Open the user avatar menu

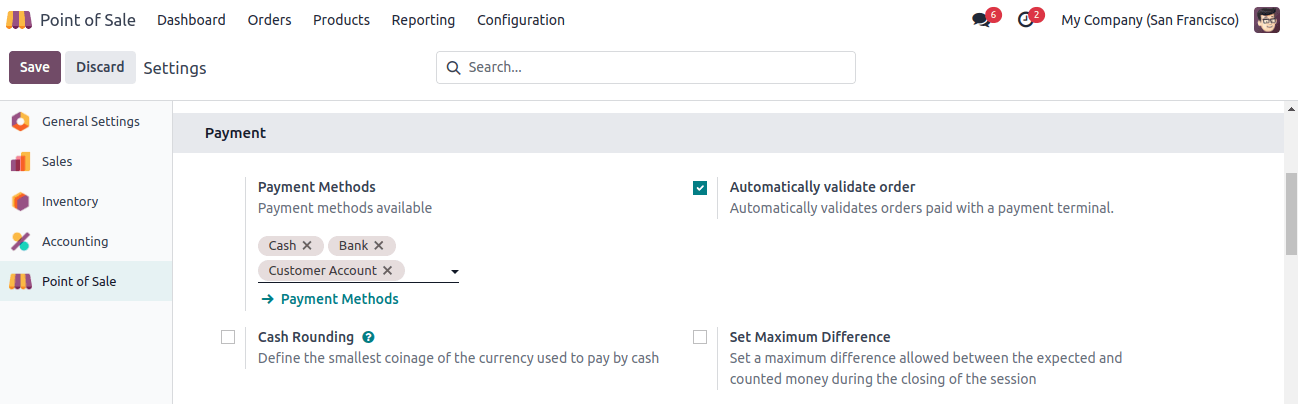(x=1267, y=20)
